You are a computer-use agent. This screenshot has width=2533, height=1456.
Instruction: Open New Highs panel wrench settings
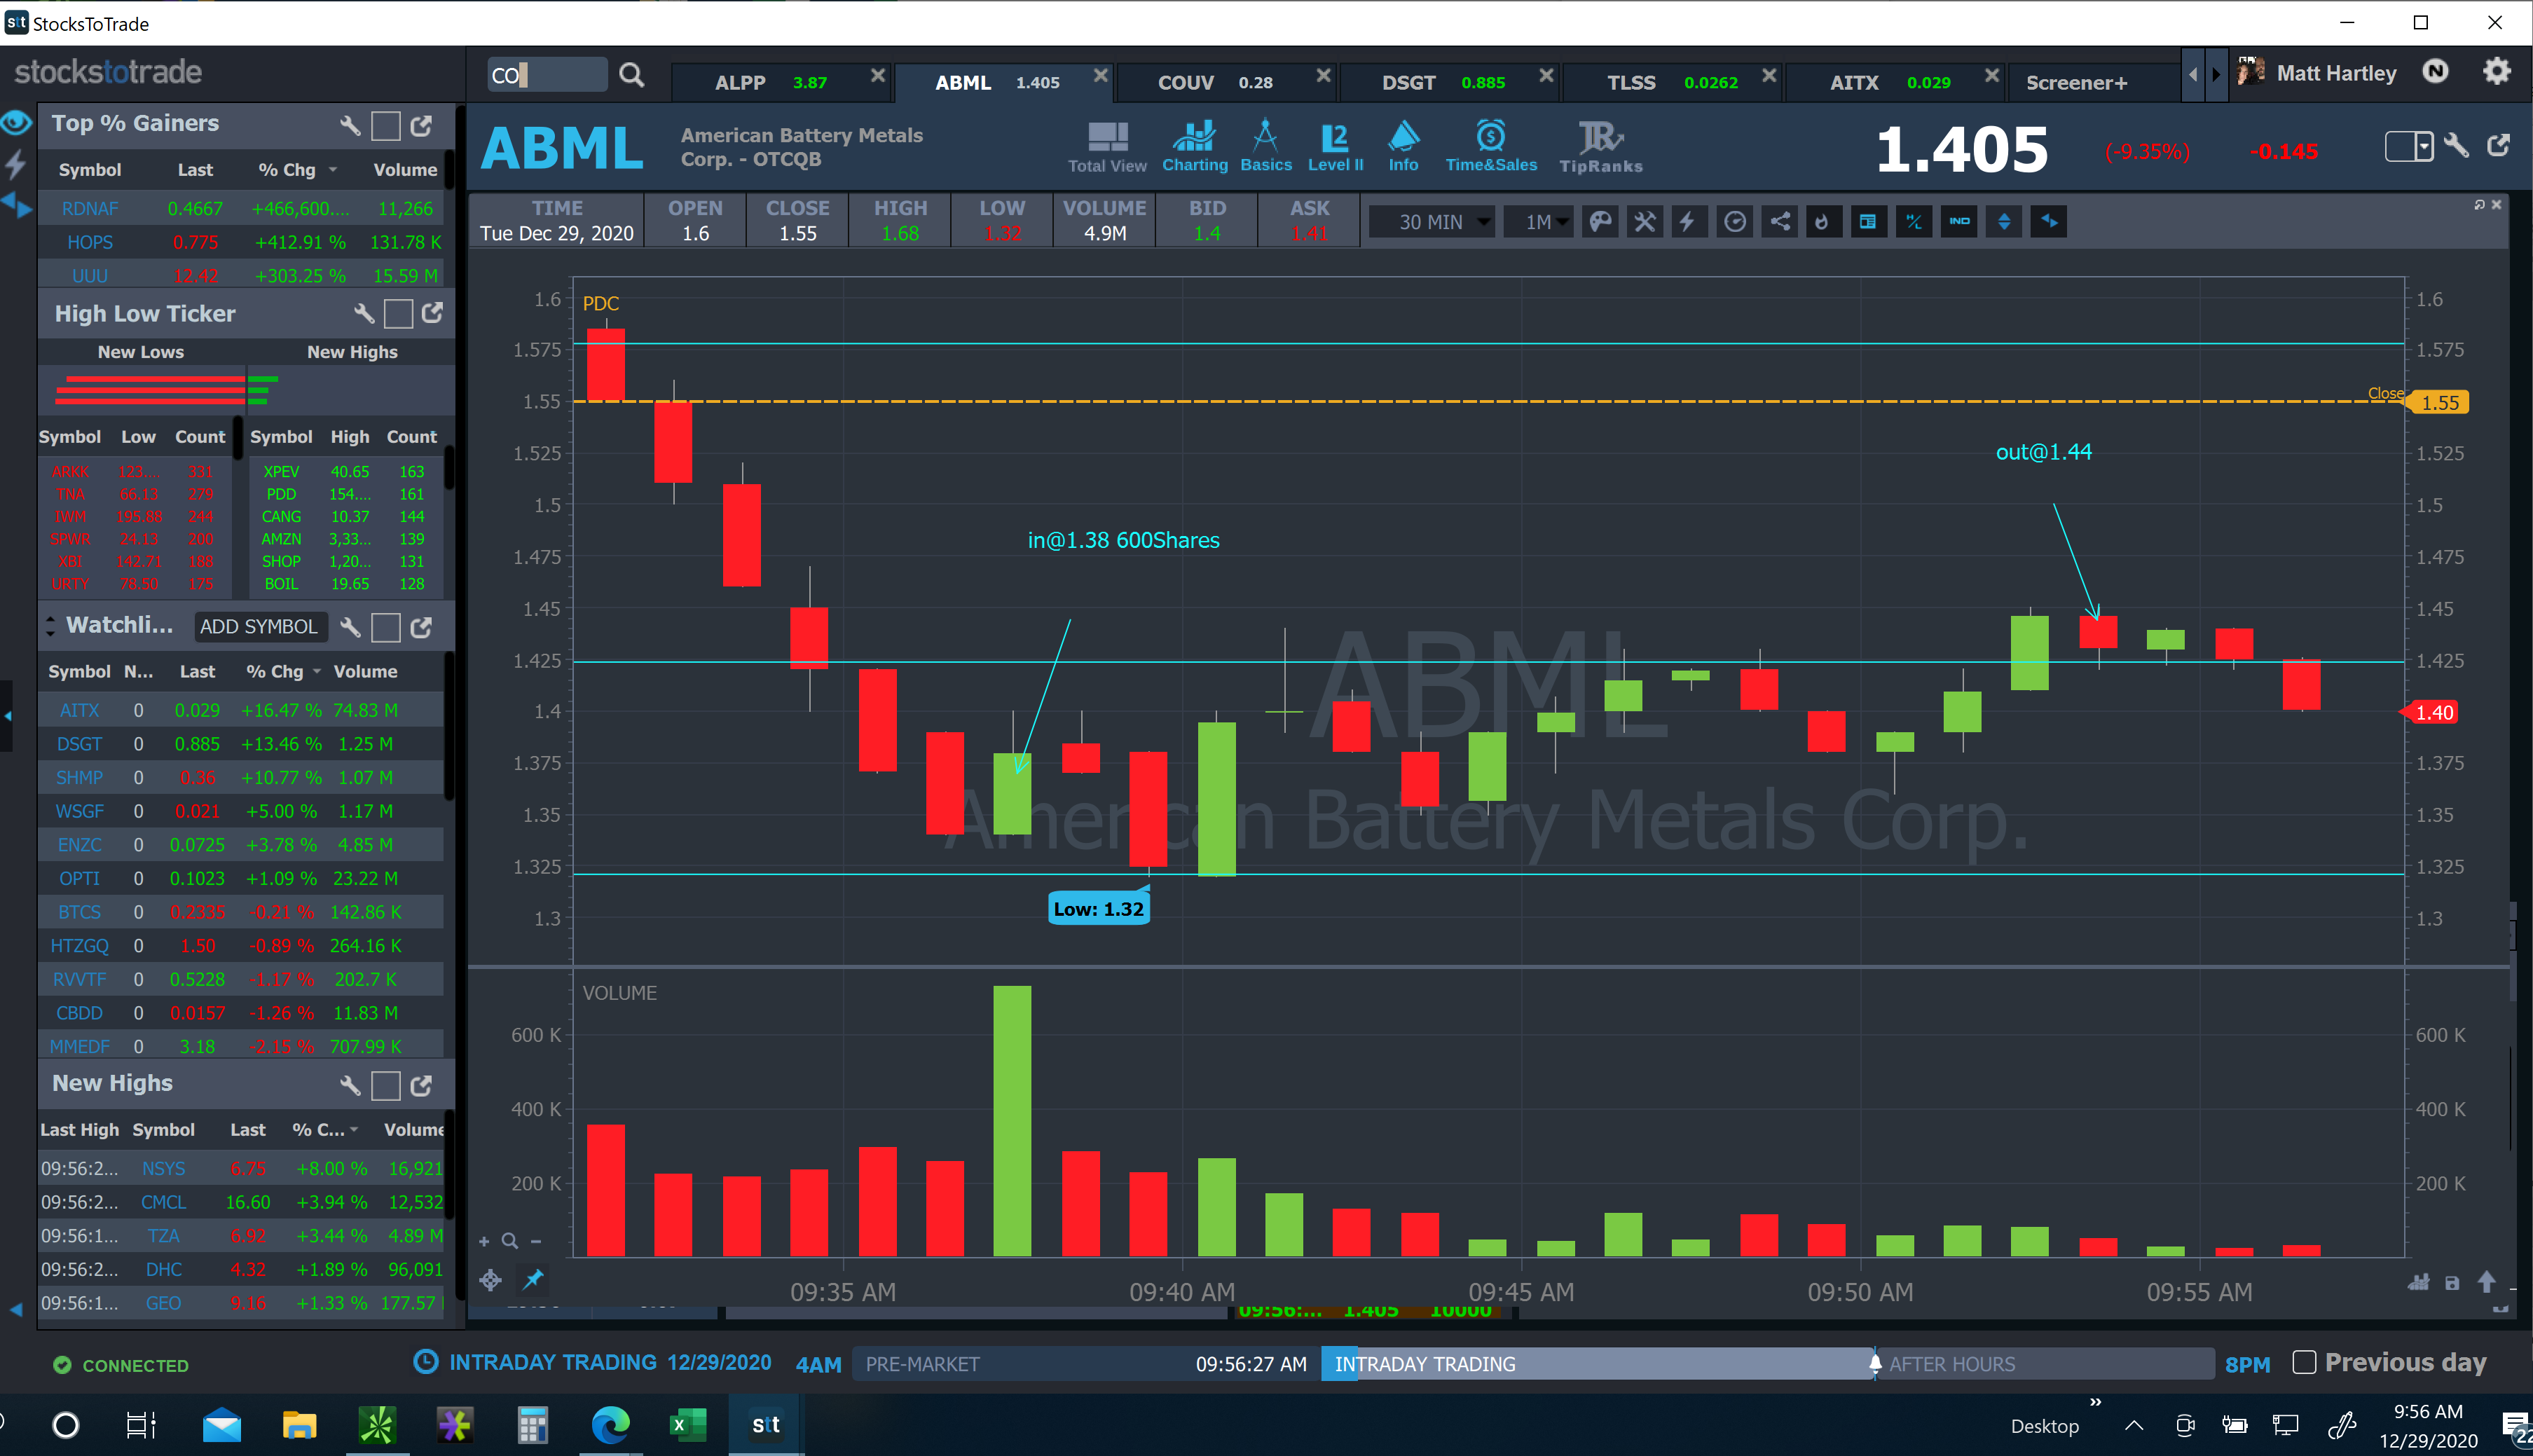pos(350,1085)
